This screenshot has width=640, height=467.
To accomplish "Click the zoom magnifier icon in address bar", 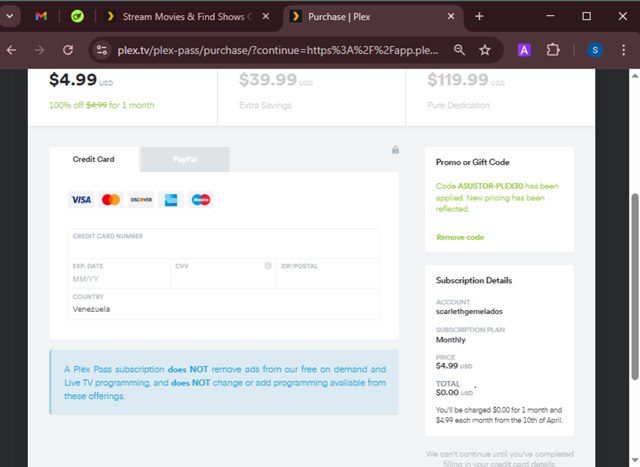I will 459,50.
